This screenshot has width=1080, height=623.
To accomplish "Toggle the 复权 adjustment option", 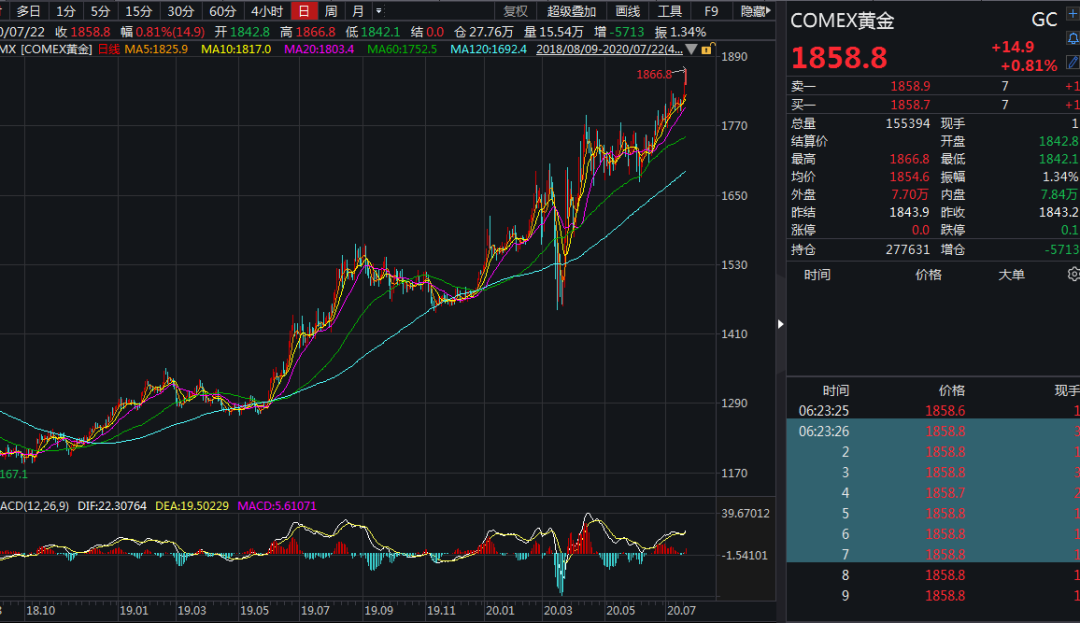I will click(x=515, y=12).
